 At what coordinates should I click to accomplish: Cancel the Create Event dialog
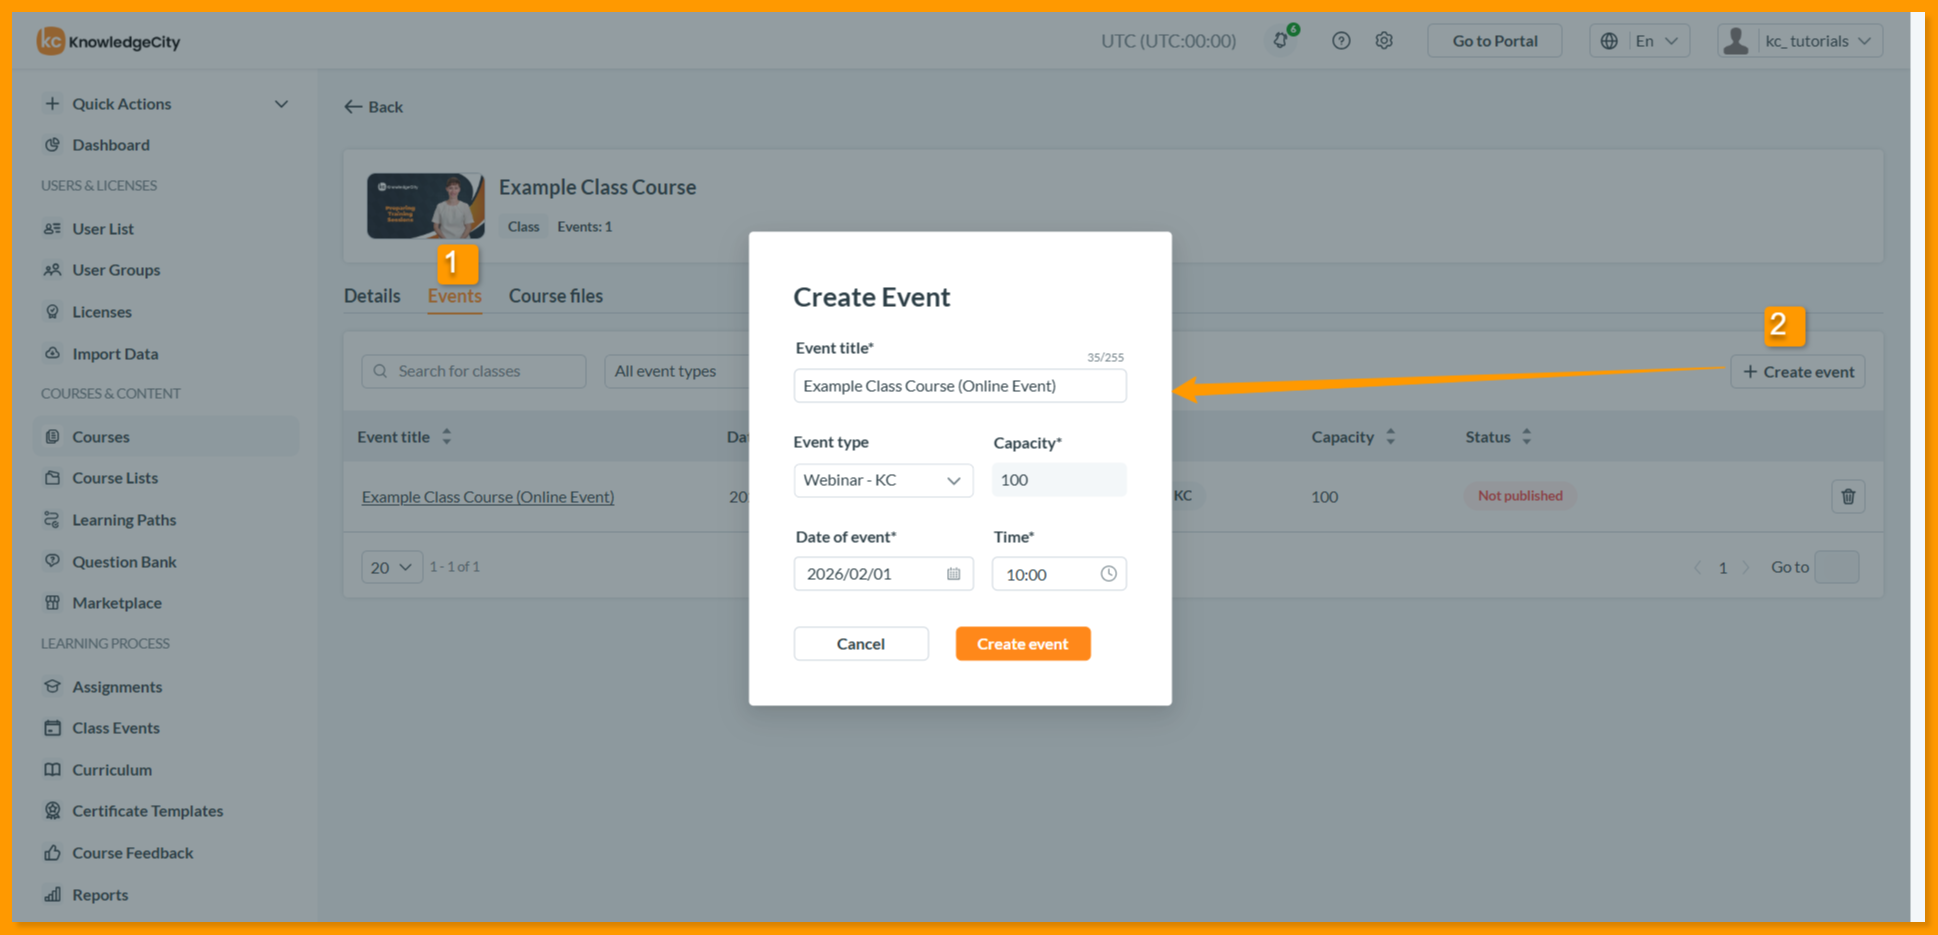pos(861,644)
